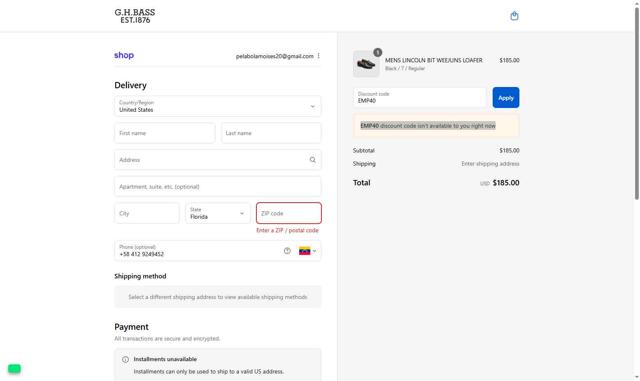
Task: Click the Apartment, suite optional field
Action: 218,187
